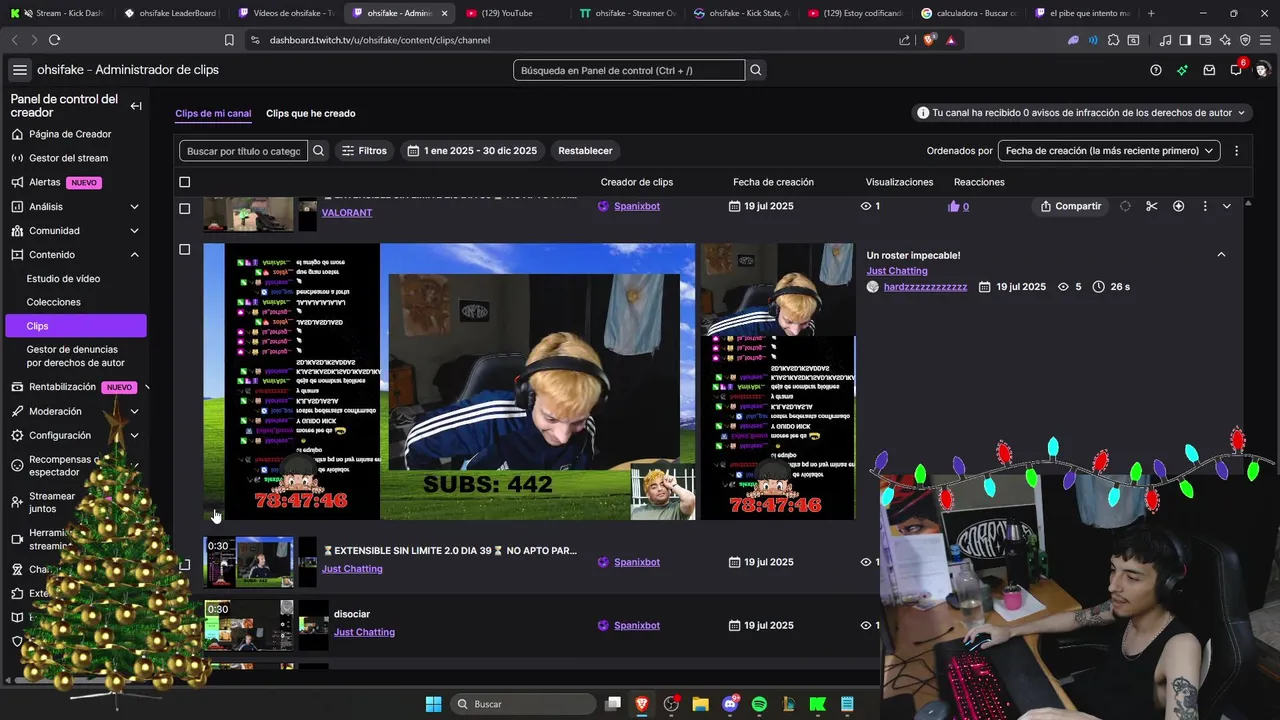
Task: Switch to the '(129) YouTube' browser tab
Action: click(510, 13)
